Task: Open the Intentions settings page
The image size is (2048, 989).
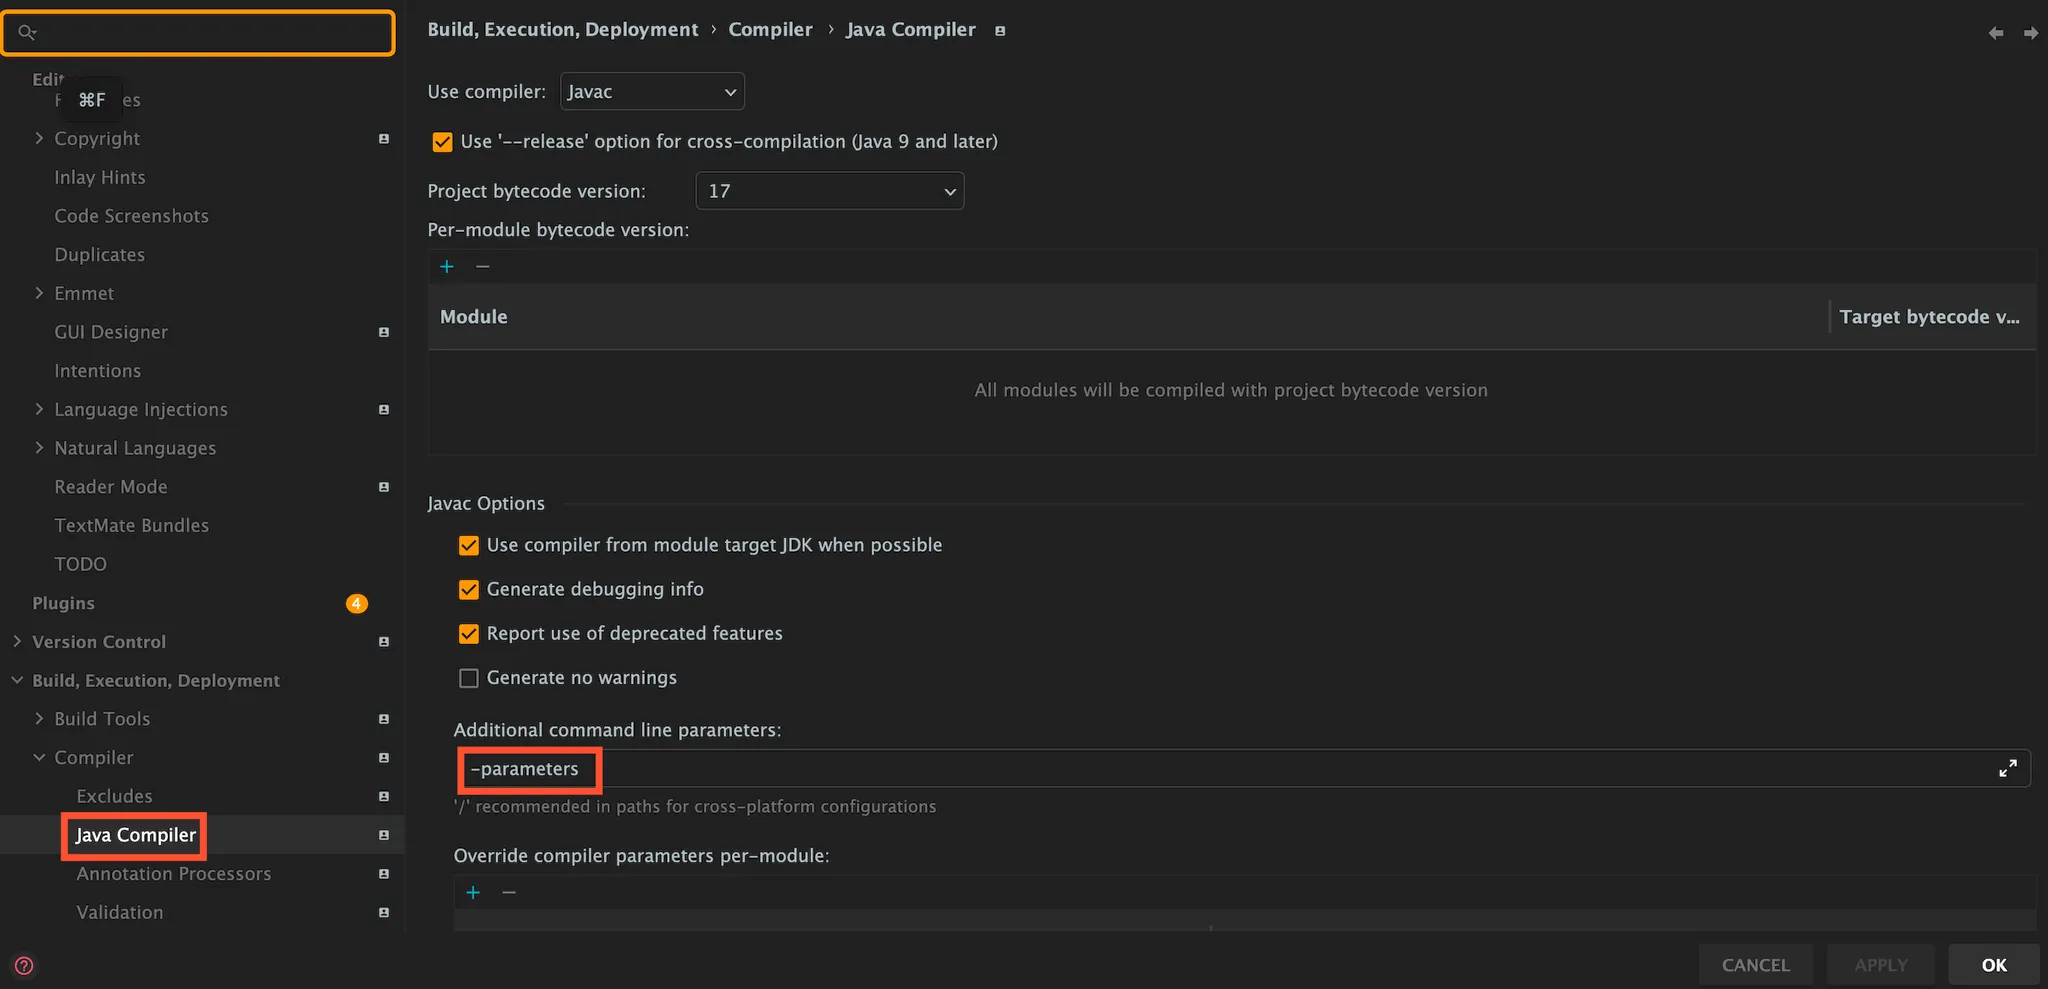Action: click(98, 371)
